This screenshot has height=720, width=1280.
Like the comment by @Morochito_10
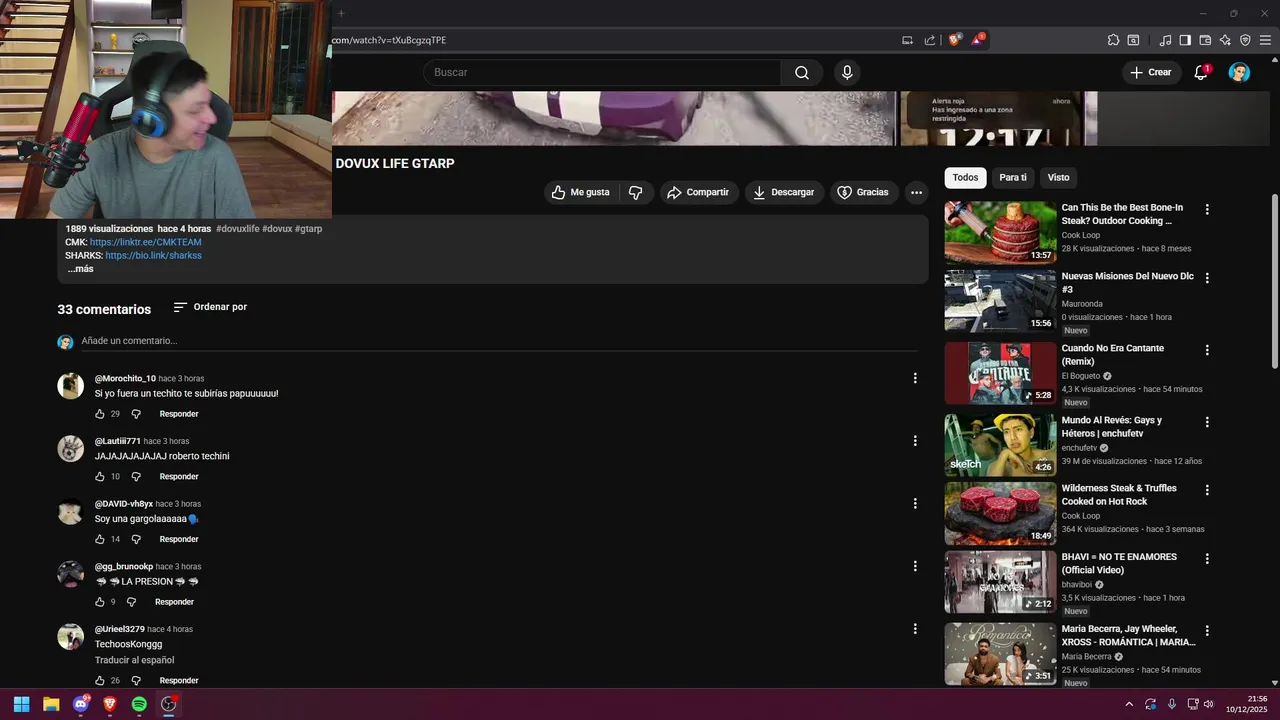[x=100, y=414]
